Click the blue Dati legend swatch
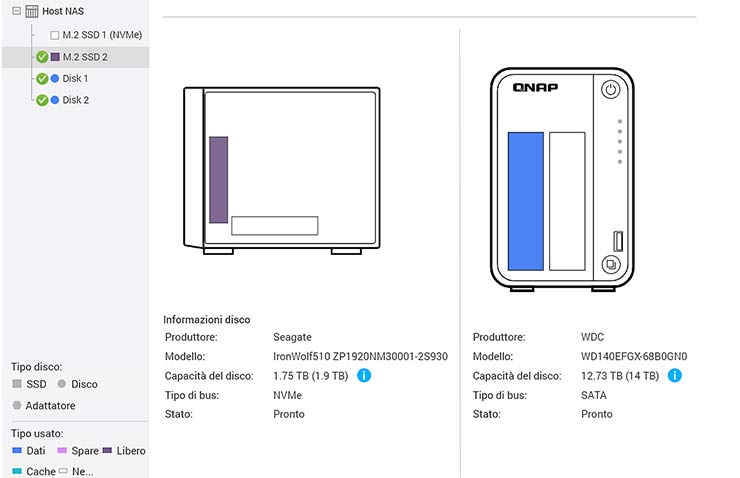 click(x=17, y=451)
